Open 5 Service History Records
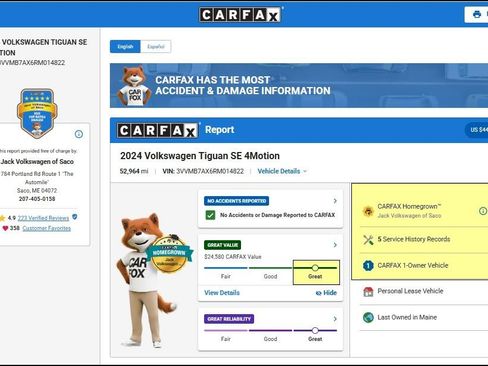488x366 pixels. coord(414,239)
